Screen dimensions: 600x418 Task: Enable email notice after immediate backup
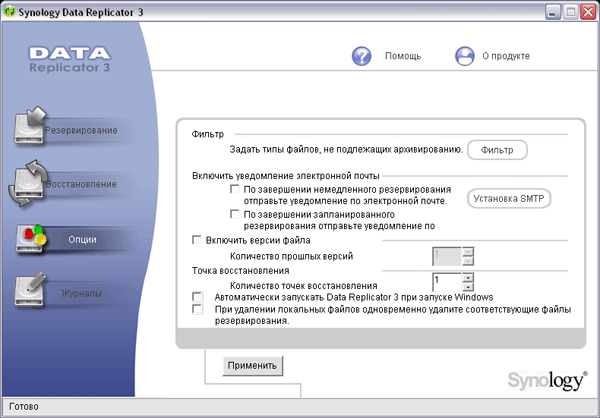[x=235, y=189]
